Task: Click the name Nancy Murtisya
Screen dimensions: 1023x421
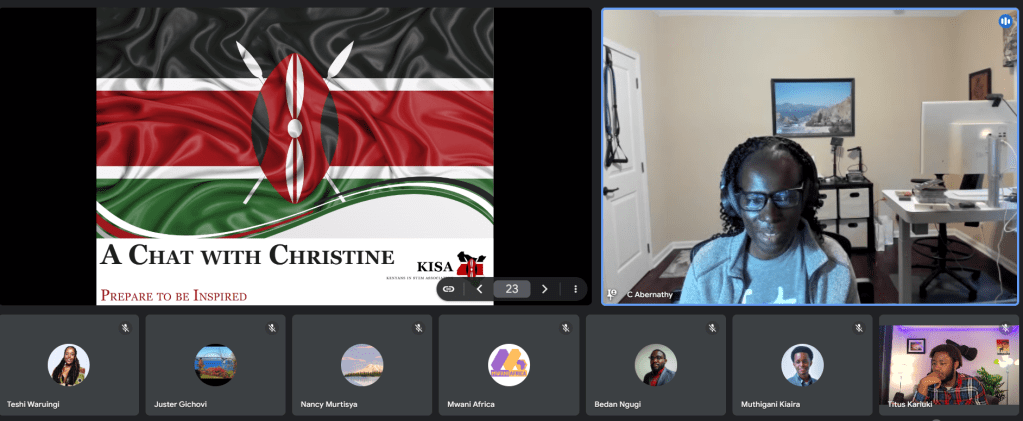Action: 330,404
